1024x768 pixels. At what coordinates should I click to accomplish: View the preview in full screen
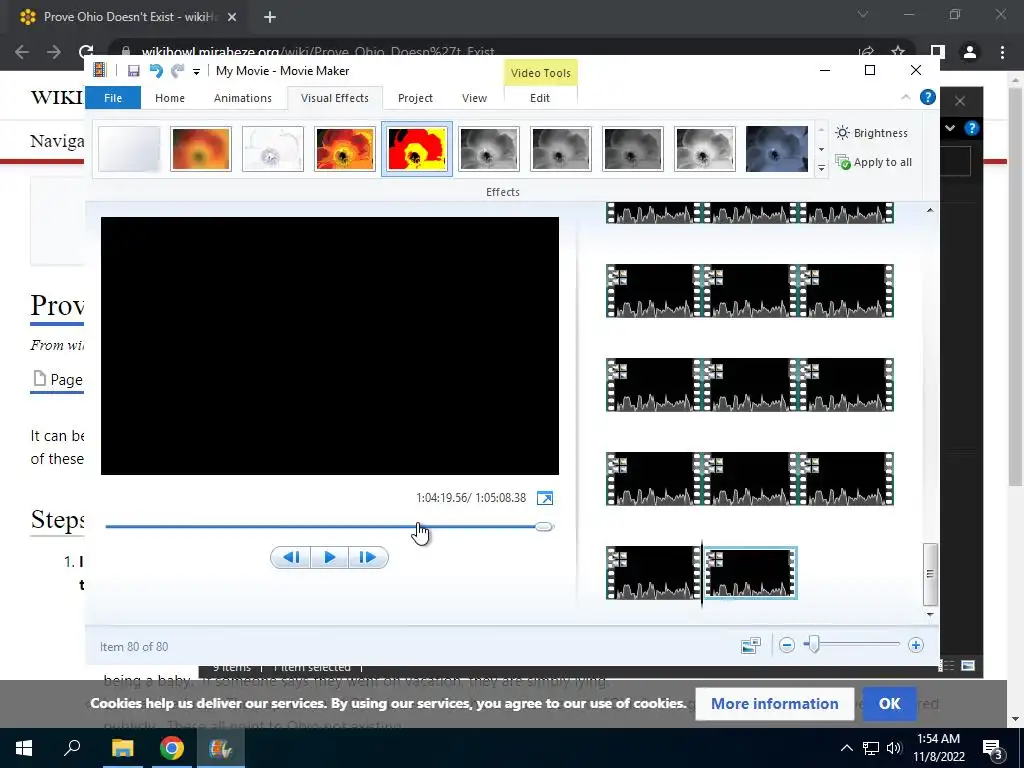tap(545, 498)
